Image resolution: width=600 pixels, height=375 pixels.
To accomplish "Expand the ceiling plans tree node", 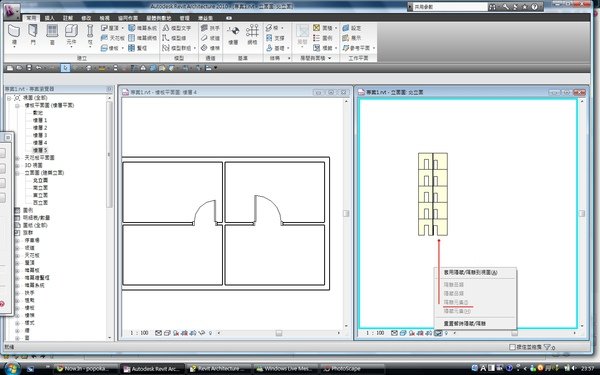I will coord(17,158).
